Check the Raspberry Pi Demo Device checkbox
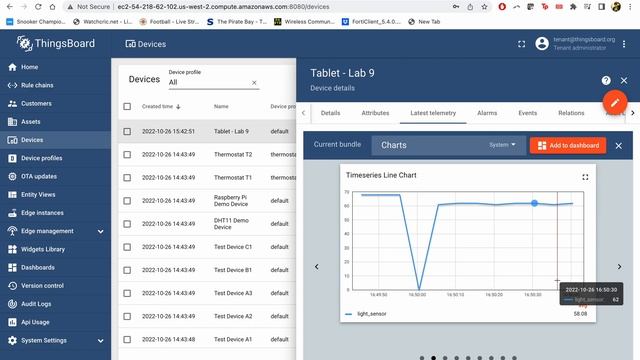Viewport: 640px width, 360px height. 127,201
